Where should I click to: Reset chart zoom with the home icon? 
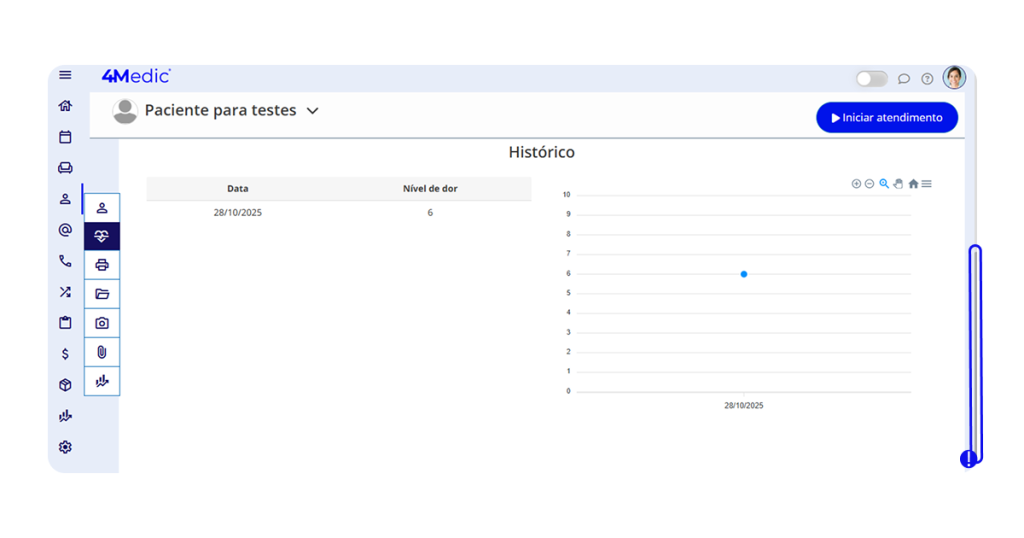coord(913,184)
